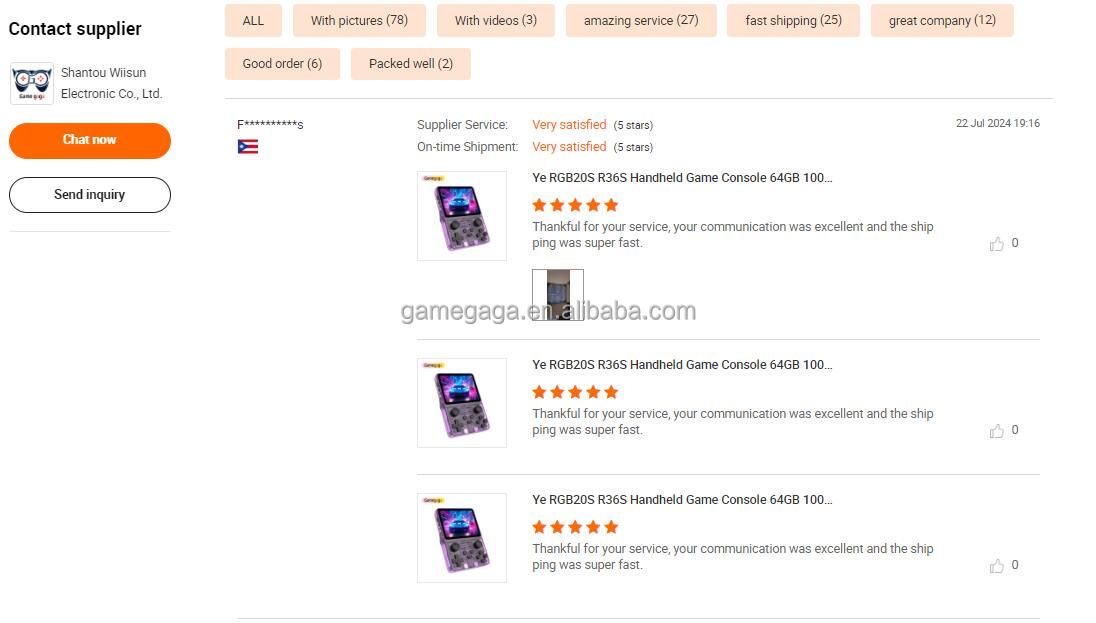Filter reviews With pictures (78)
The width and height of the screenshot is (1096, 623).
[359, 20]
